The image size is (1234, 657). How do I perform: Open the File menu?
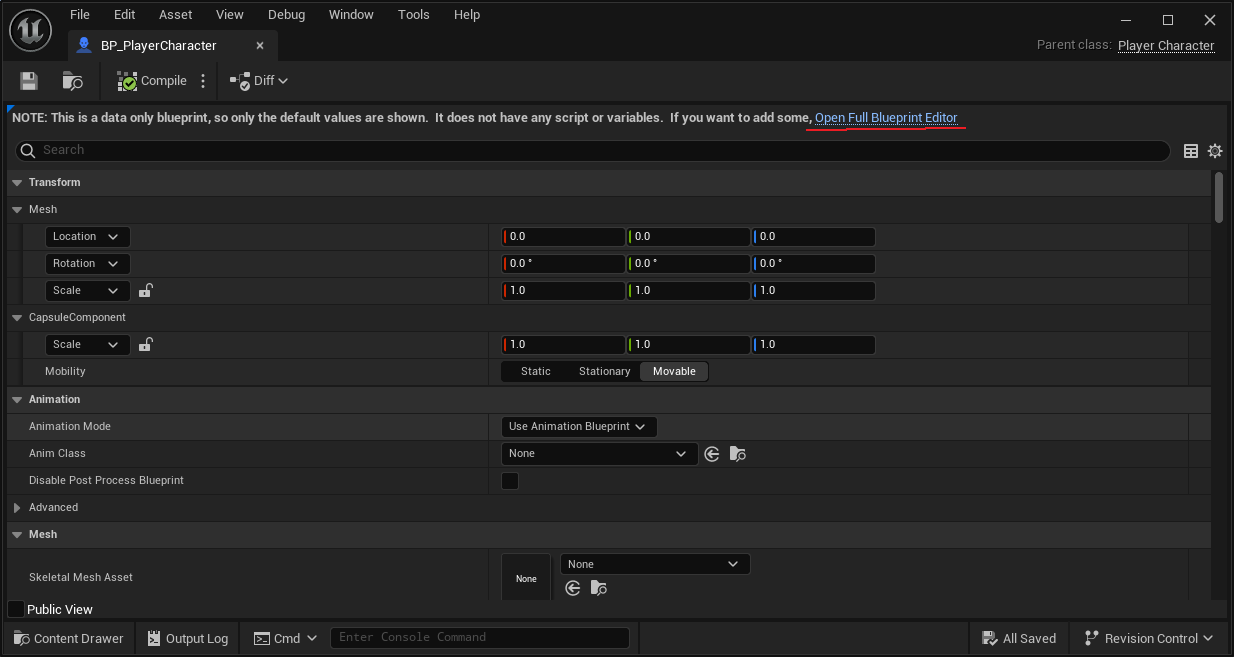coord(80,14)
